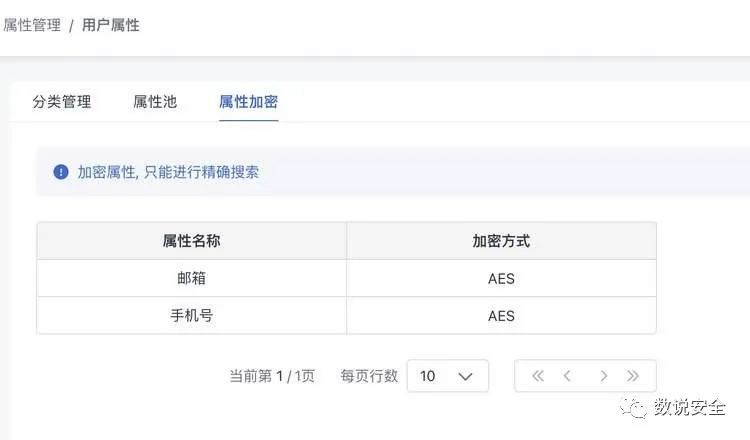Expand the page size chevron arrow
This screenshot has height=440, width=750.
[x=465, y=377]
